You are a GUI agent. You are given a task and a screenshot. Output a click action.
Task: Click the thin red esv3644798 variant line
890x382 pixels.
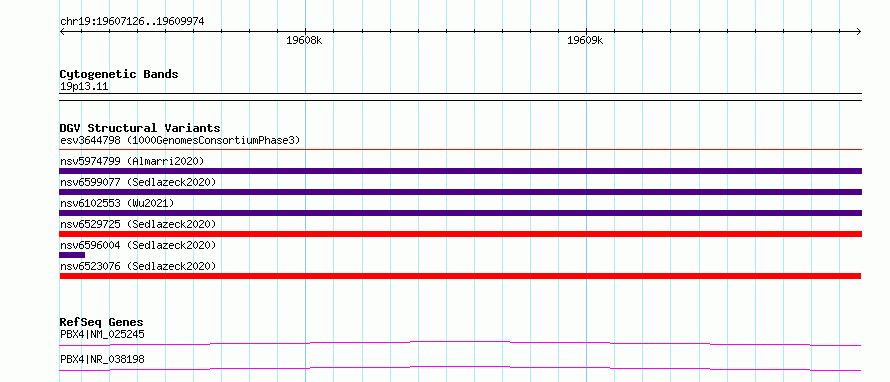click(x=460, y=150)
